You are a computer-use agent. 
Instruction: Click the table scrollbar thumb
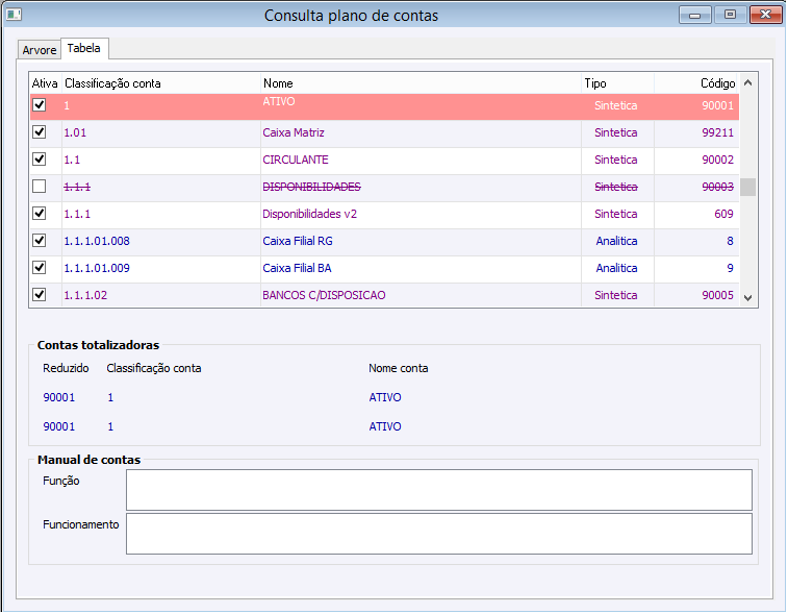click(x=748, y=187)
